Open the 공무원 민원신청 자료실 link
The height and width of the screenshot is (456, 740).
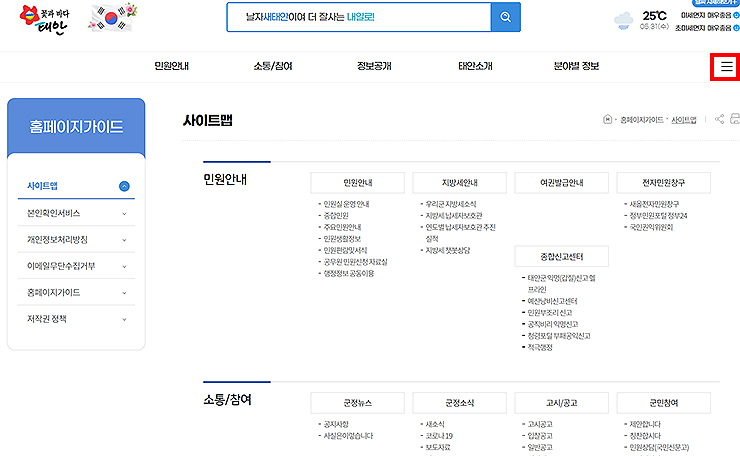355,262
